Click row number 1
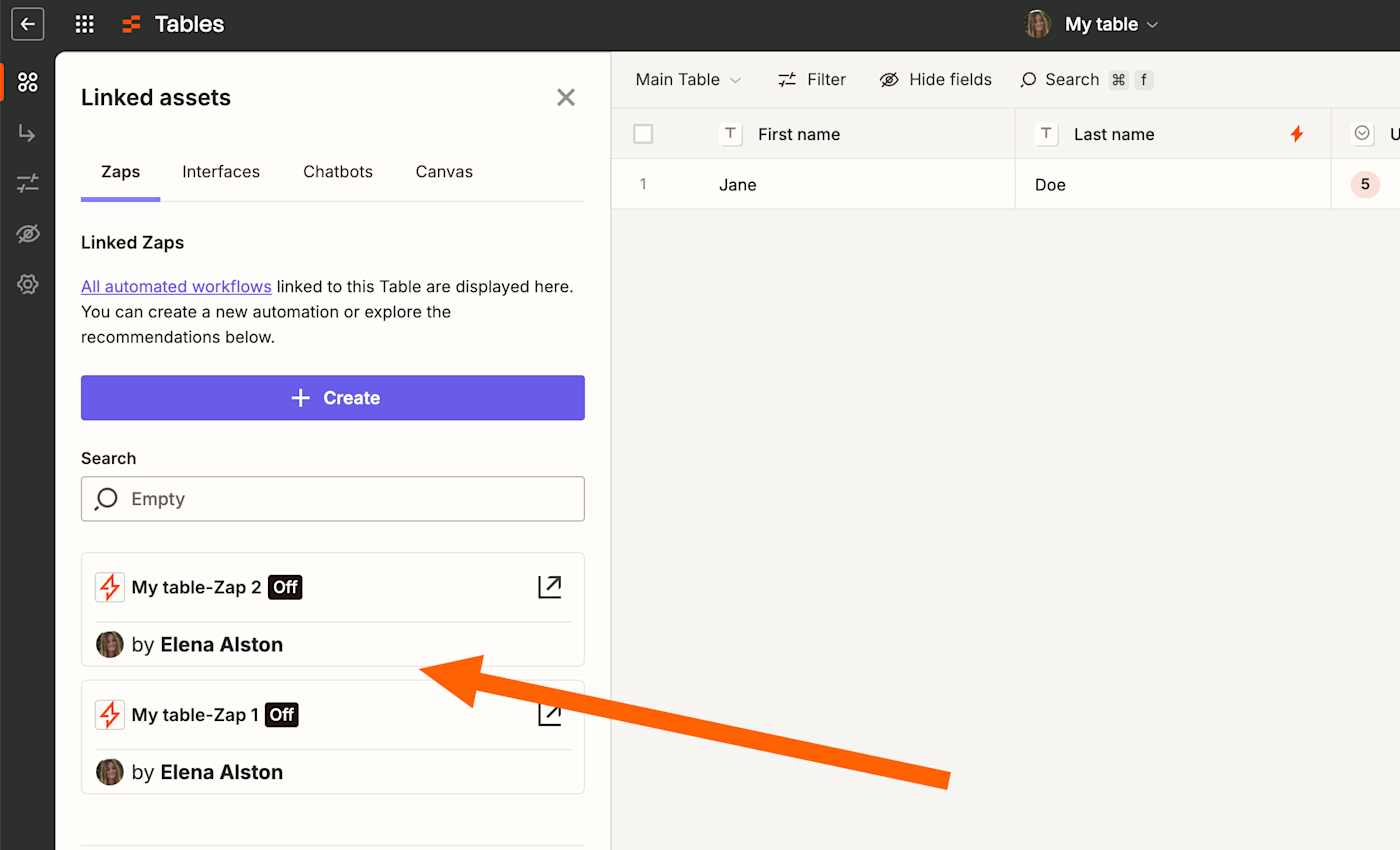The width and height of the screenshot is (1400, 850). tap(643, 184)
